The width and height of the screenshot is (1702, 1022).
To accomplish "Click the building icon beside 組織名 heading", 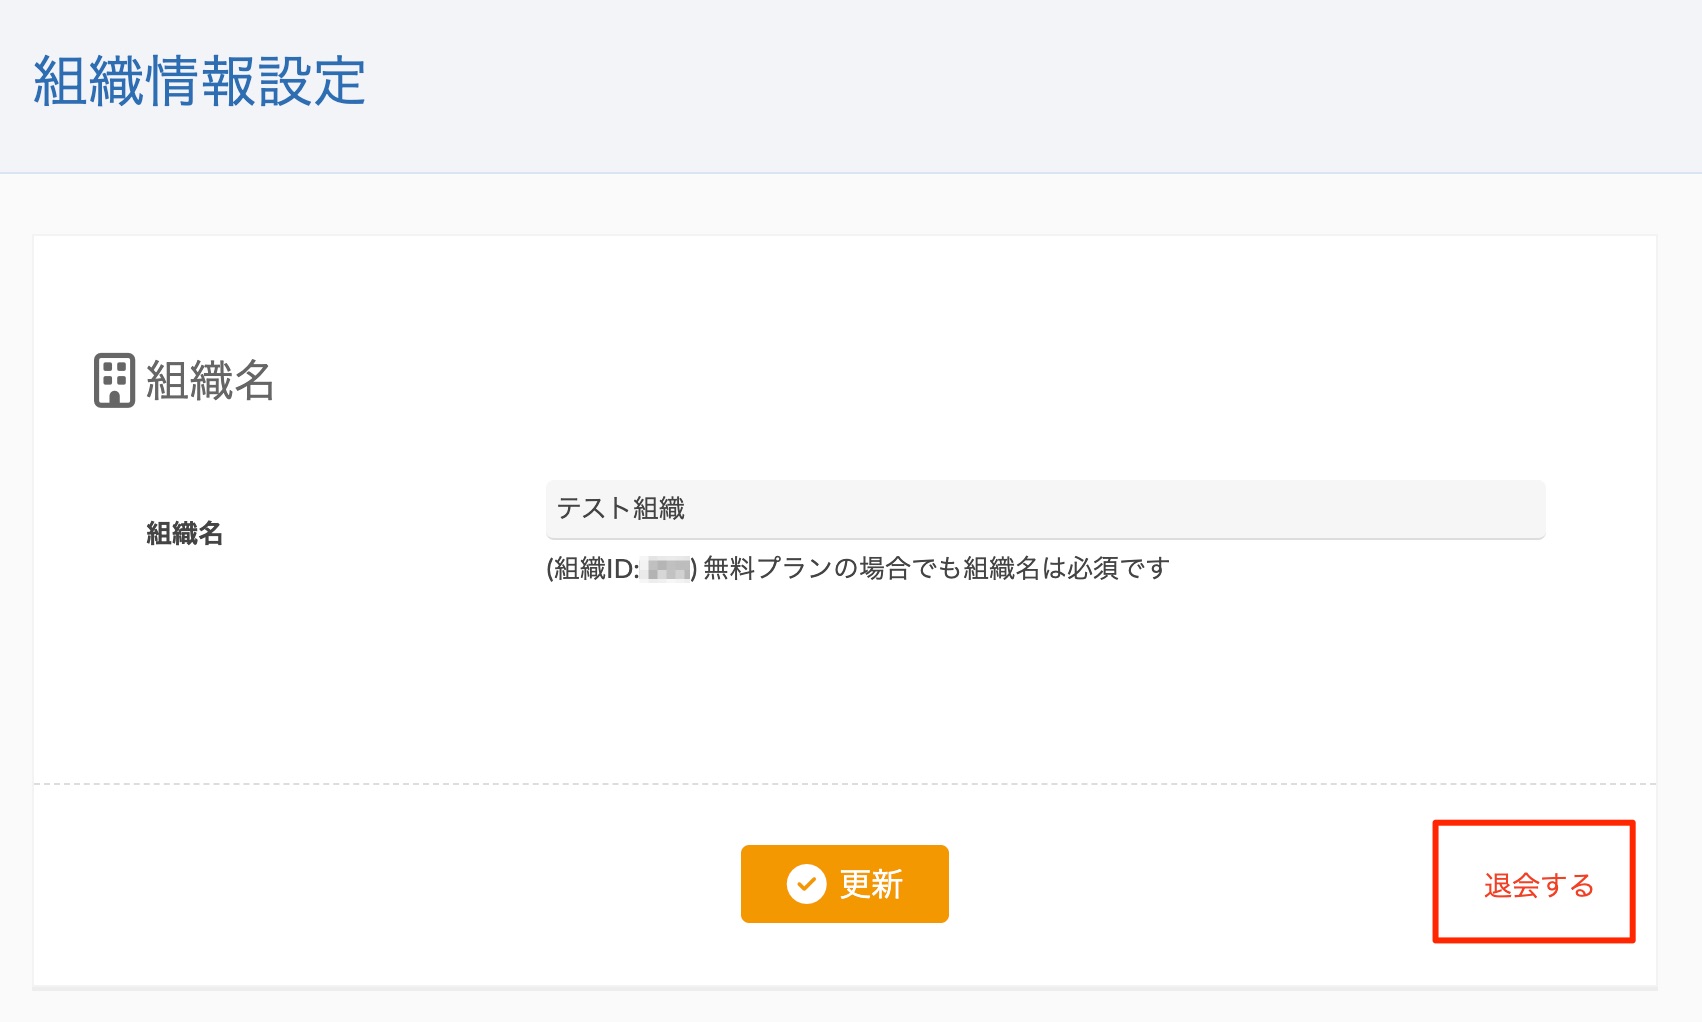I will [114, 380].
